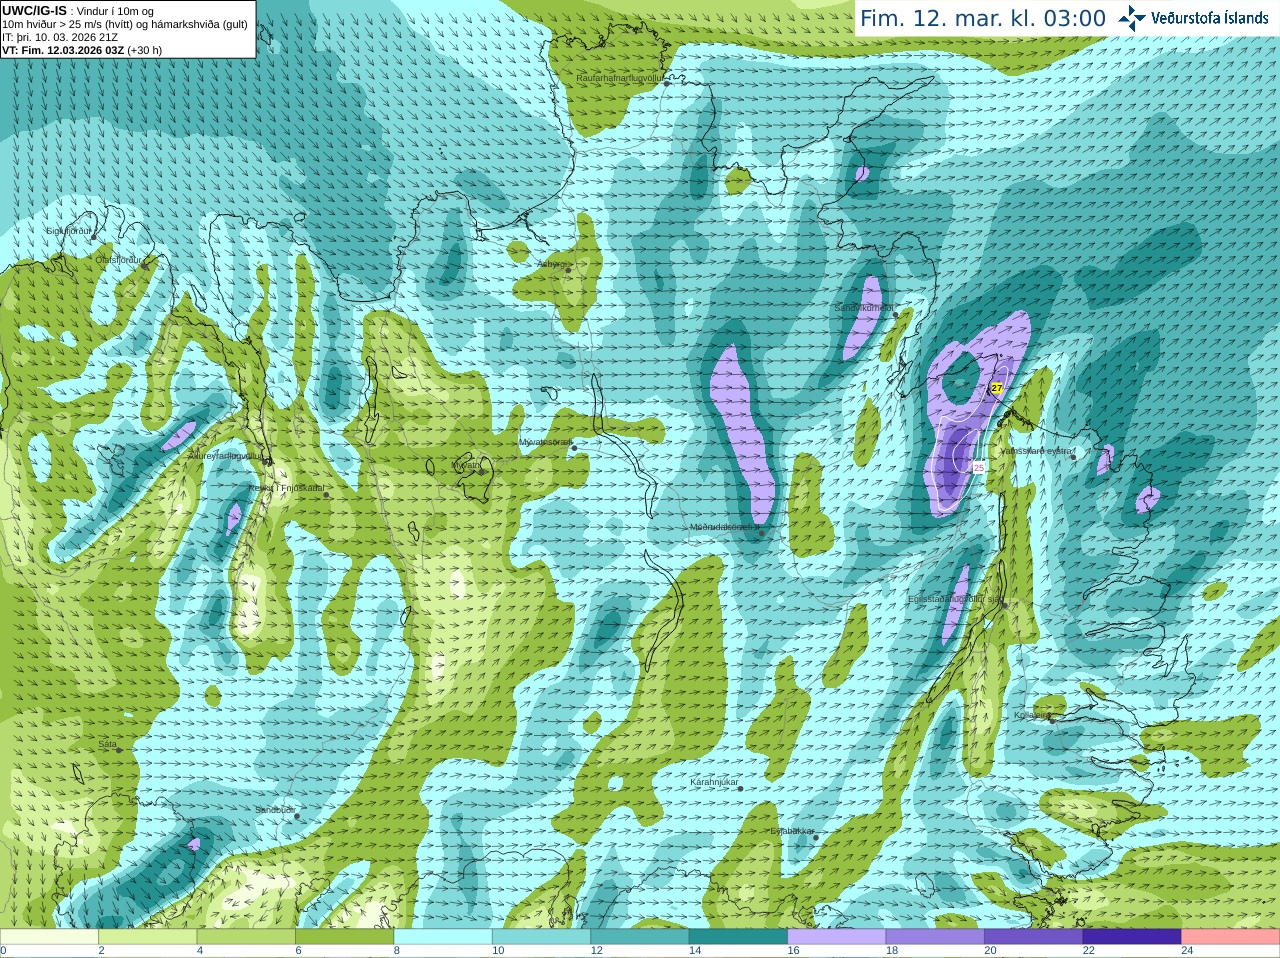Click the 6–8 m/s olive green legend swatch
The height and width of the screenshot is (958, 1280).
pyautogui.click(x=344, y=937)
